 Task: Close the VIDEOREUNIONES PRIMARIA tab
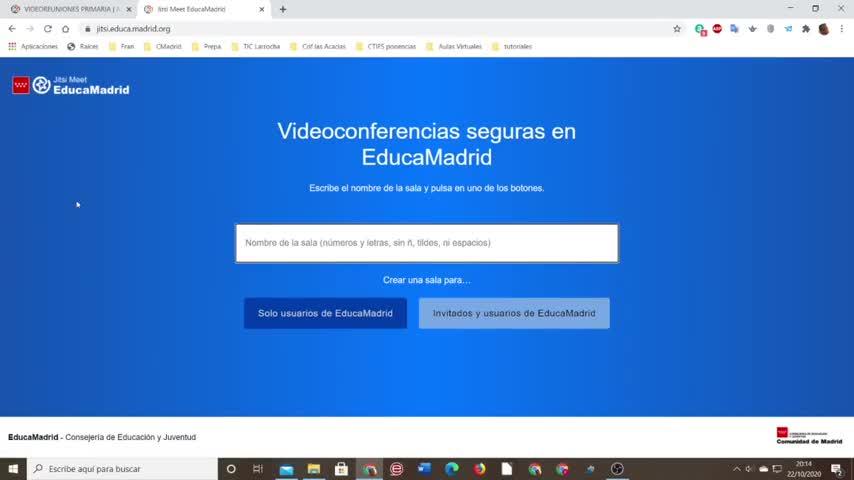point(129,9)
